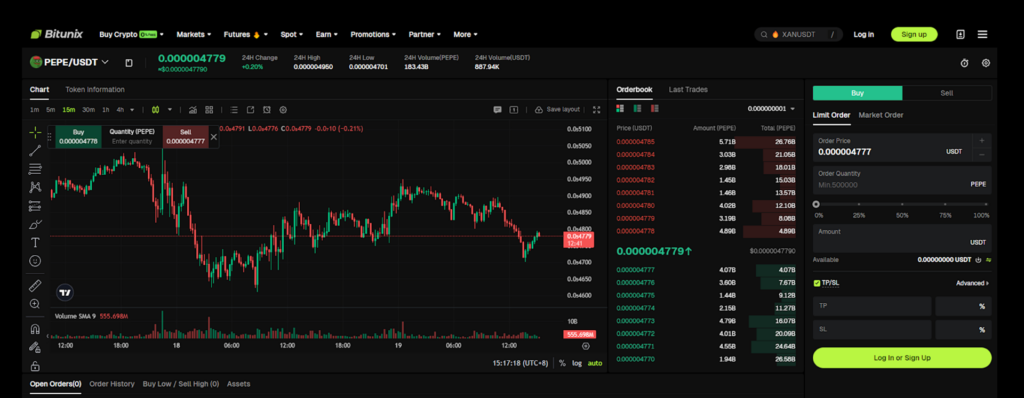
Task: Click the pop-out external chart icon
Action: pyautogui.click(x=250, y=110)
